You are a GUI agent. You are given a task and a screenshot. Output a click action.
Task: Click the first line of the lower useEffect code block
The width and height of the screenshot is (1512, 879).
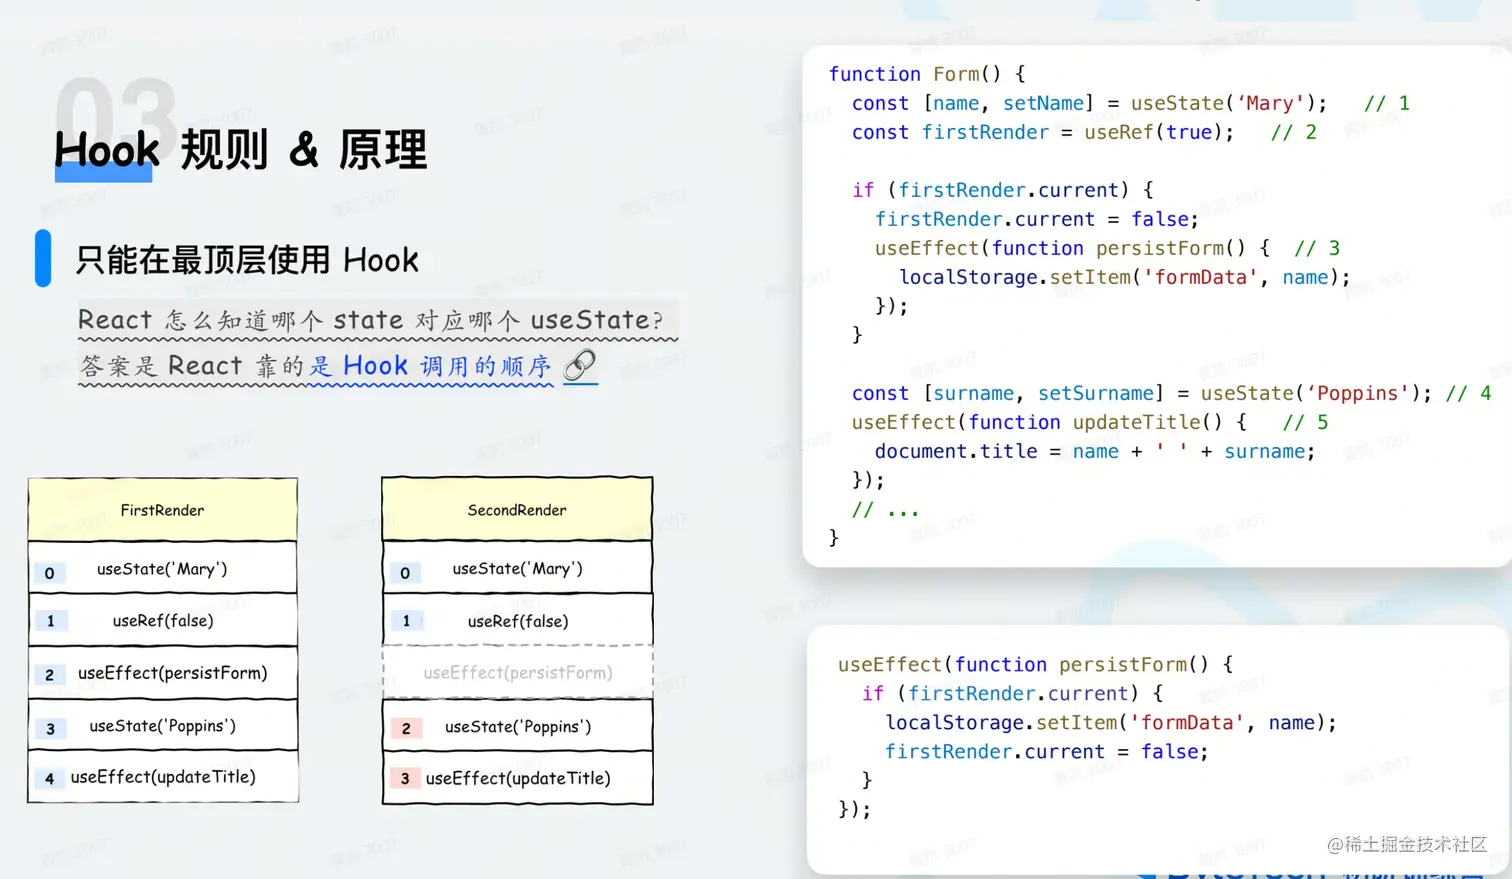click(x=1035, y=664)
